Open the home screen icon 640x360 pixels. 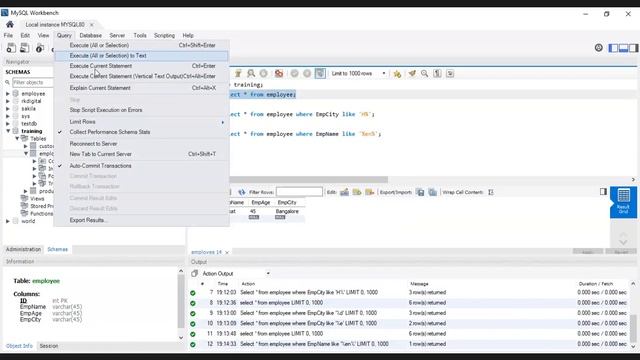10,24
